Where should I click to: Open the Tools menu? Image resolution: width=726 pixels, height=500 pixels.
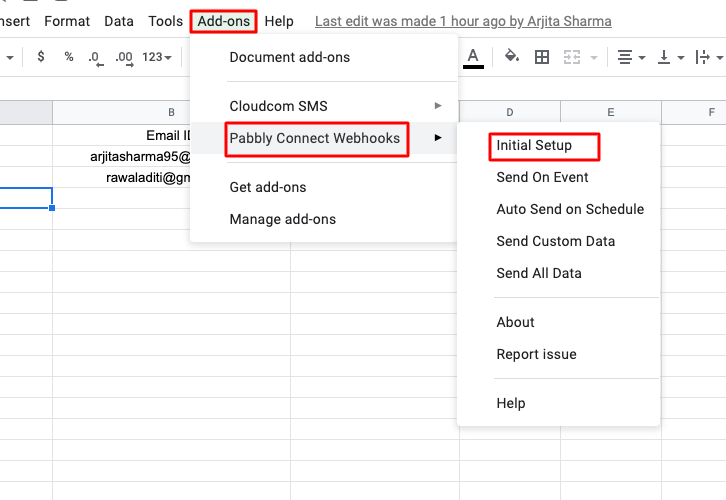pos(165,21)
